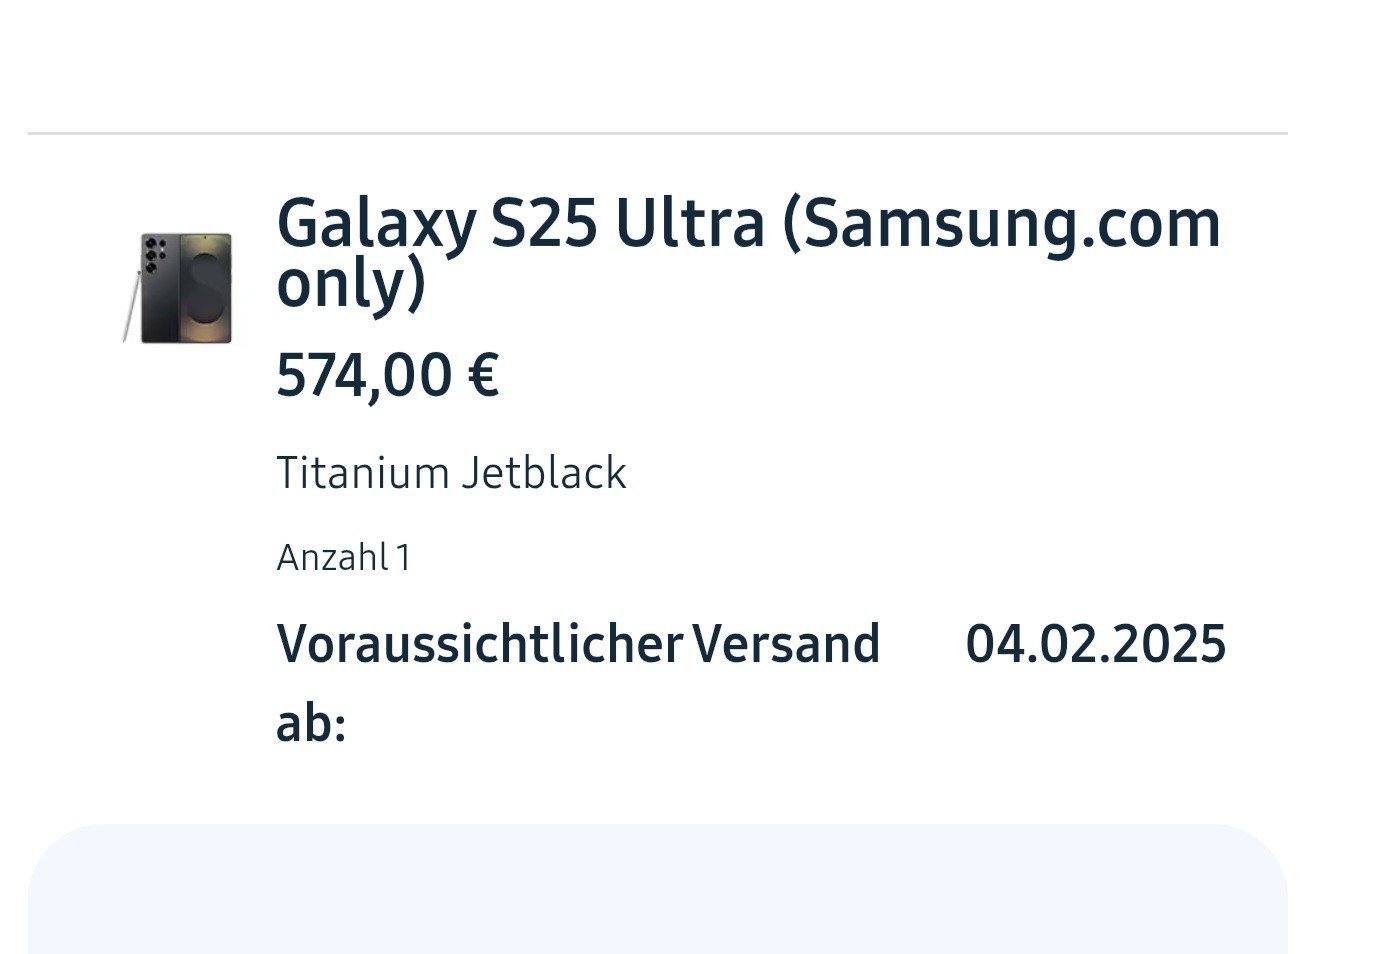This screenshot has width=1378, height=954.
Task: Click the 'only)' second title line
Action: (x=351, y=284)
